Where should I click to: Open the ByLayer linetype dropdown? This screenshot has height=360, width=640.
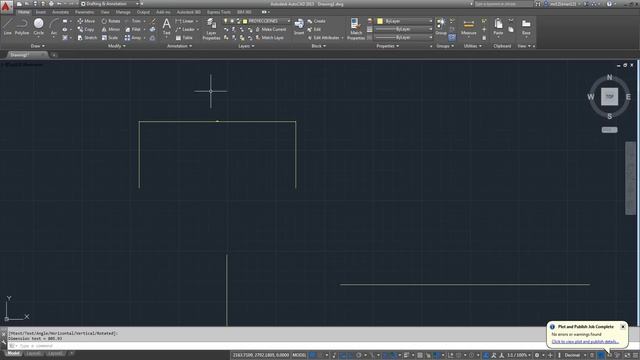(x=430, y=37)
